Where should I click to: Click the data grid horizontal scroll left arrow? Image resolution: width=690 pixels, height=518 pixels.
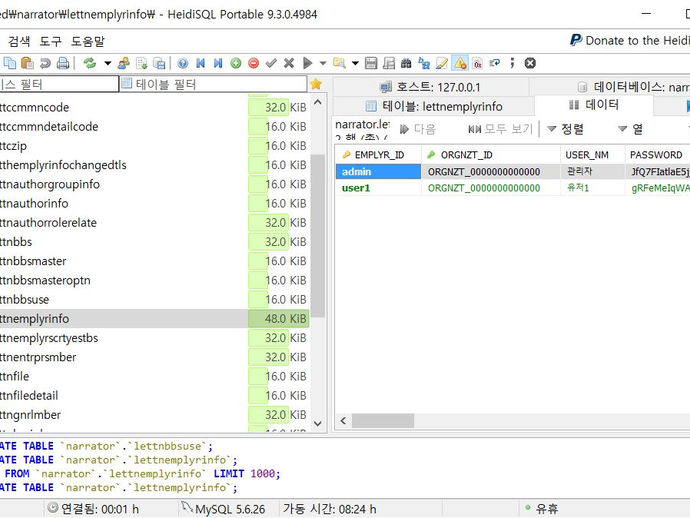coord(343,421)
